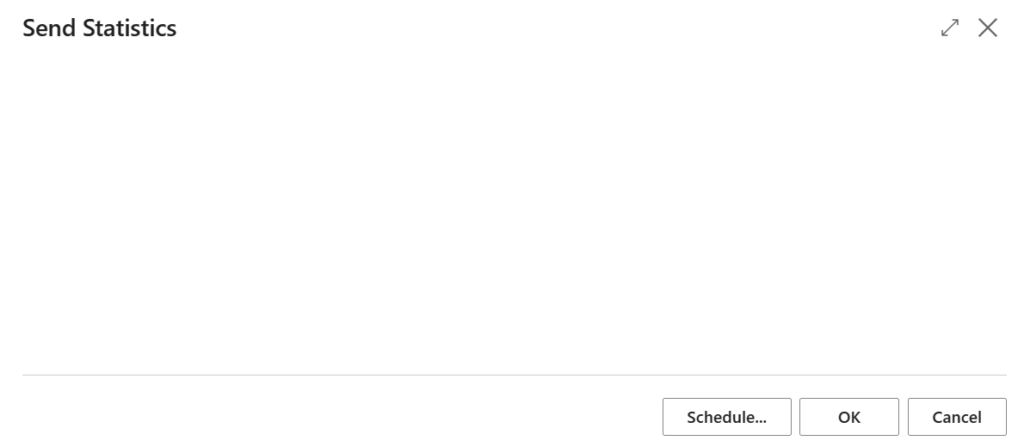Confirm with the OK button

[849, 417]
